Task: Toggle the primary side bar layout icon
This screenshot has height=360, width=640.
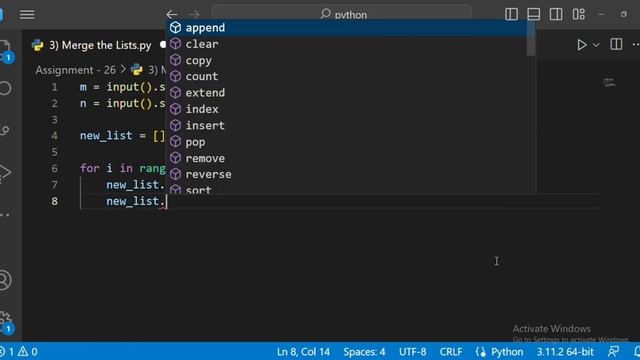Action: tap(511, 14)
